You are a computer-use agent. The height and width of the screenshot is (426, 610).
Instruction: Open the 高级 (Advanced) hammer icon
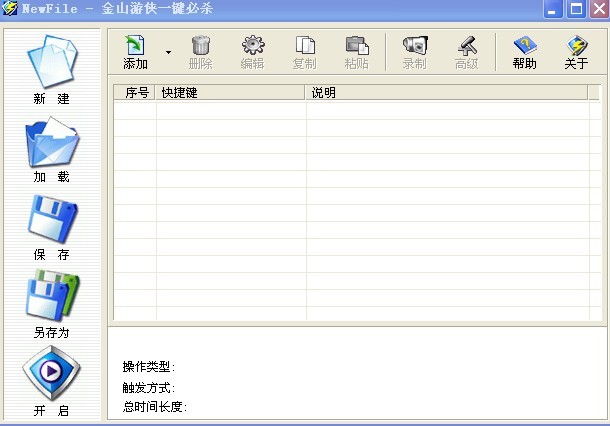[x=467, y=46]
